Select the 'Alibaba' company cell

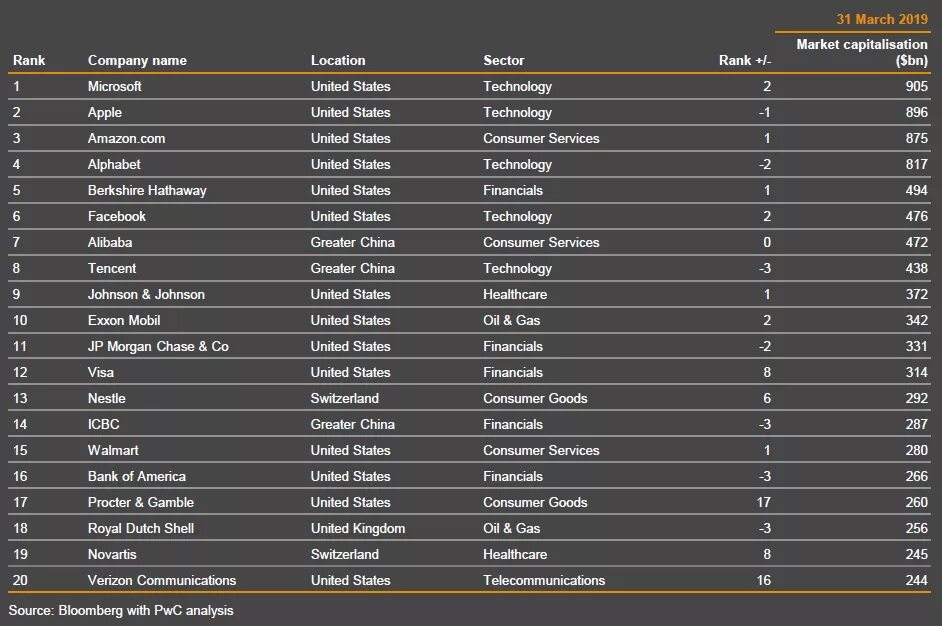tap(110, 242)
